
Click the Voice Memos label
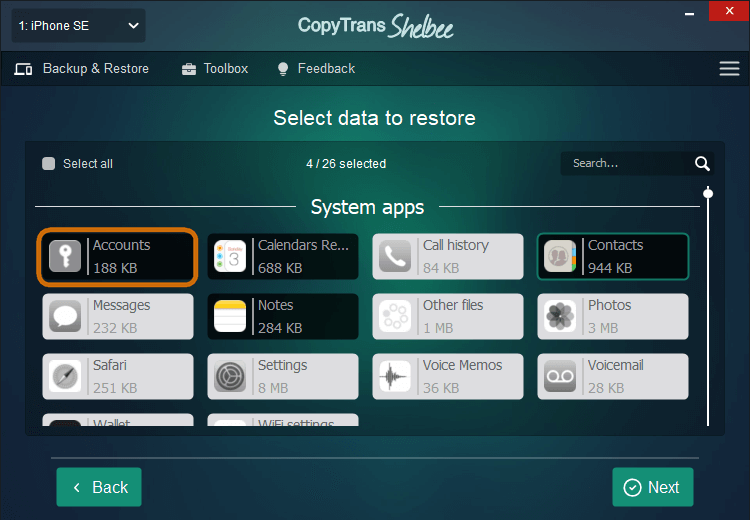click(x=463, y=365)
